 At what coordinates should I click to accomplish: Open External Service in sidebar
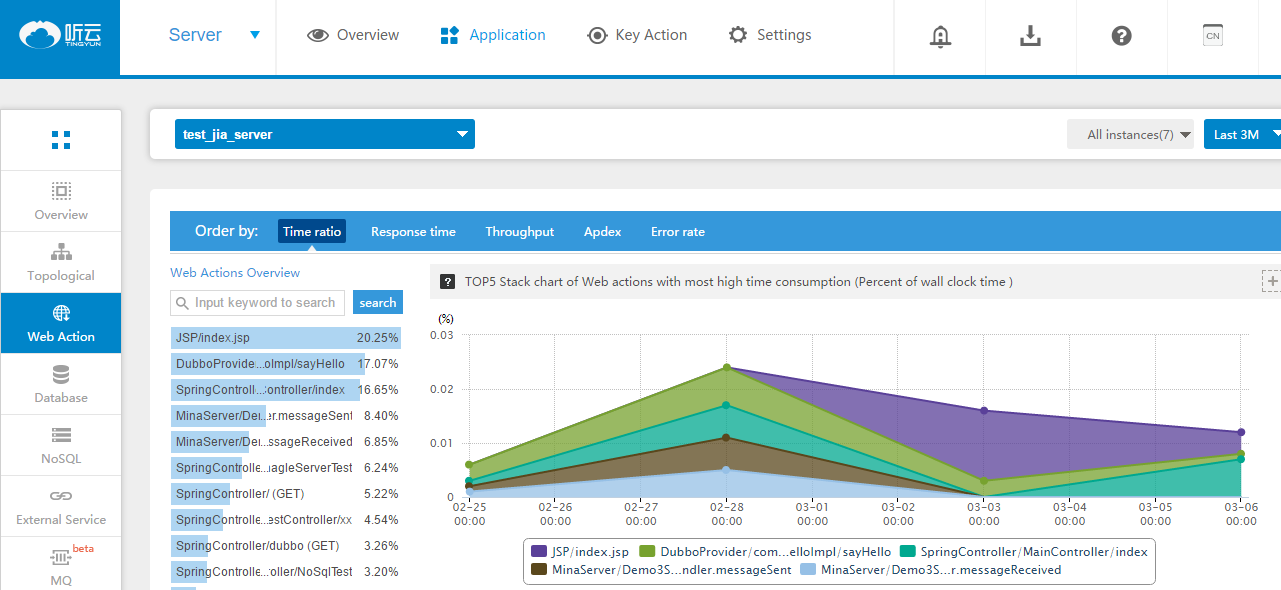pyautogui.click(x=61, y=507)
